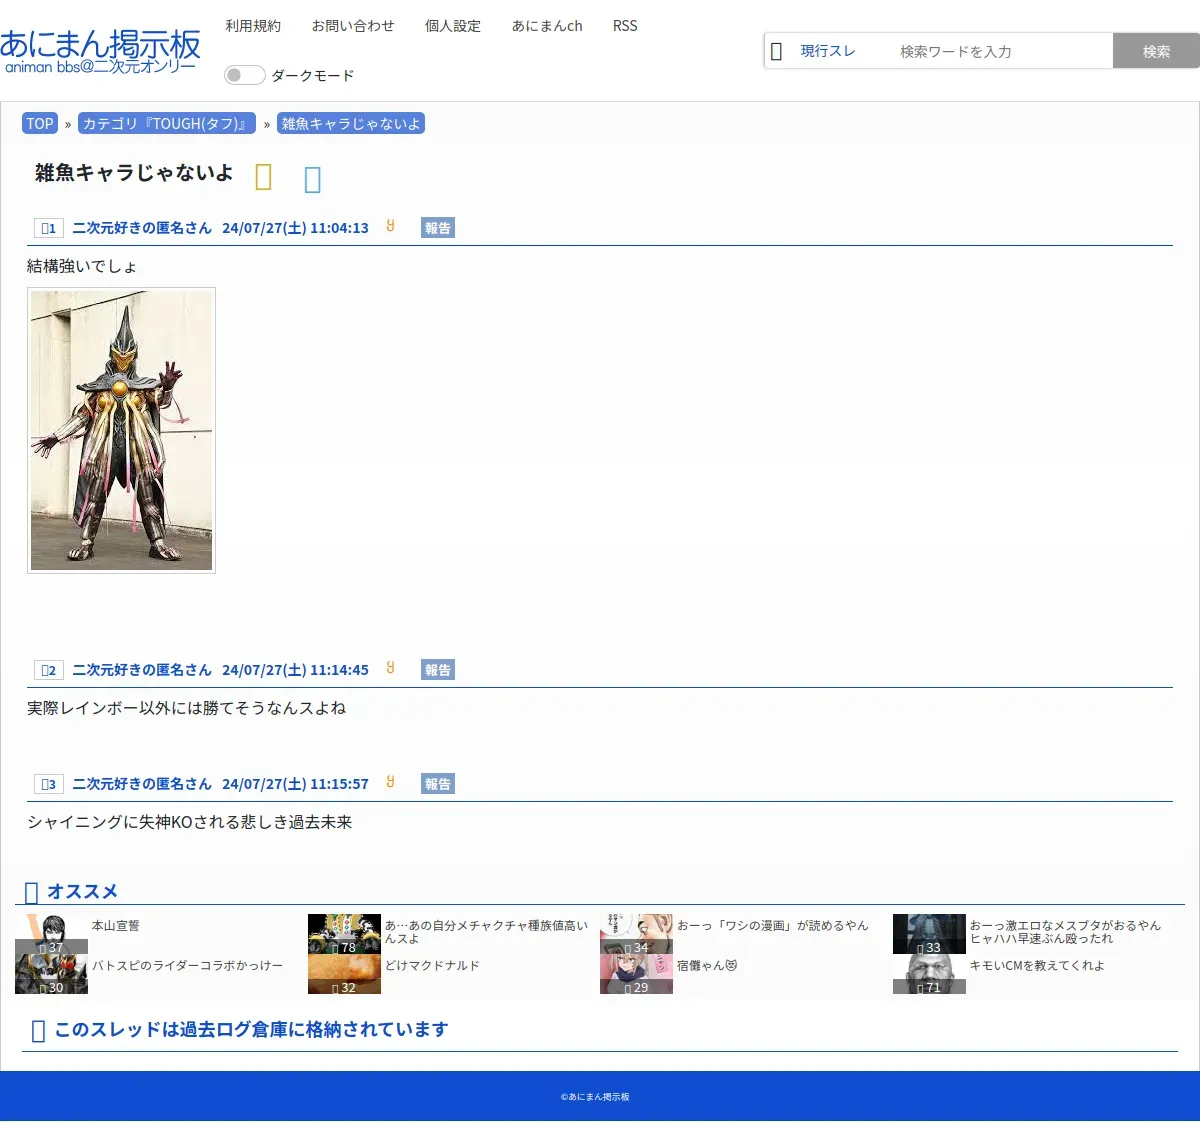The width and height of the screenshot is (1200, 1122).
Task: Click the orange icon on post 3
Action: coord(391,782)
